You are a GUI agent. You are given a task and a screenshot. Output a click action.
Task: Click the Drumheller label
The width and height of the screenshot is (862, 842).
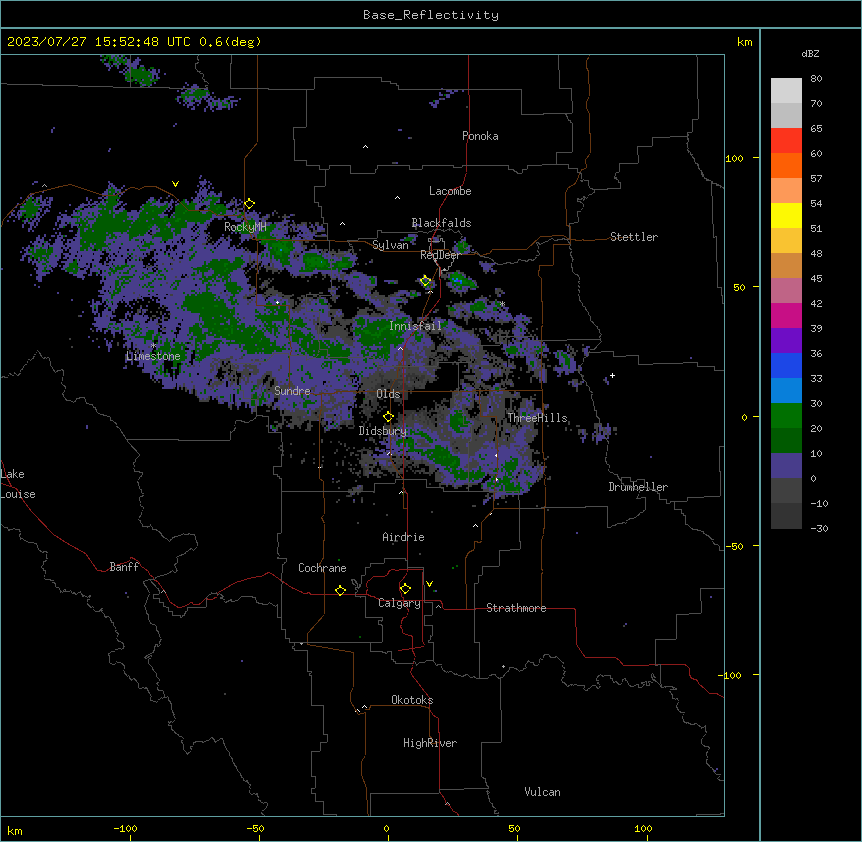(x=638, y=487)
